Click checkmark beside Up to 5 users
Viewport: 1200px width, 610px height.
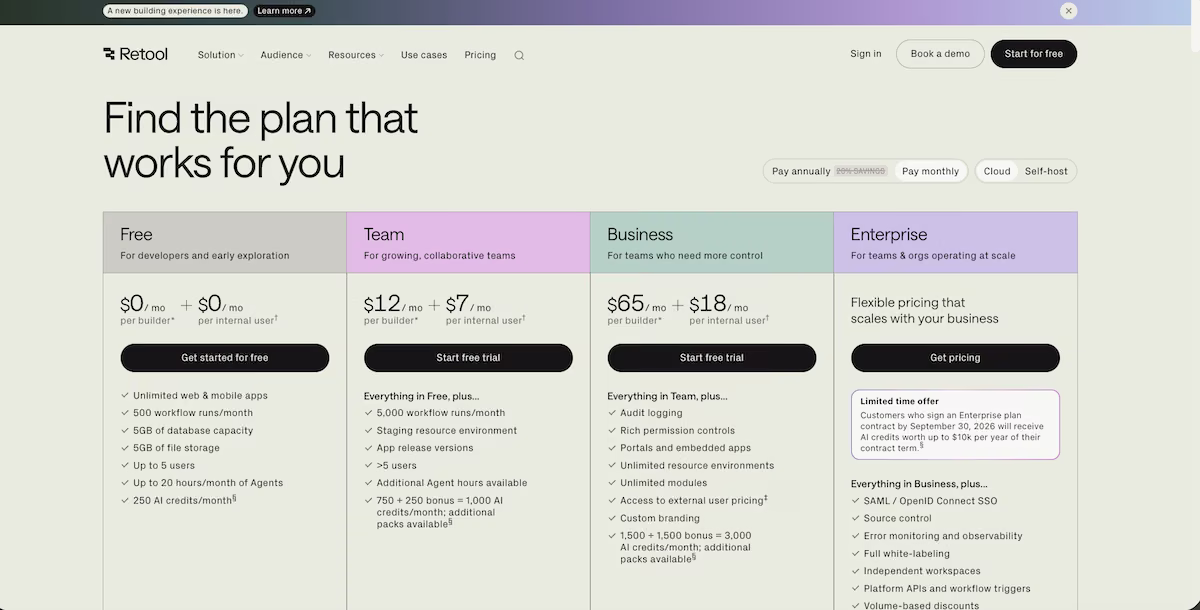coord(125,466)
